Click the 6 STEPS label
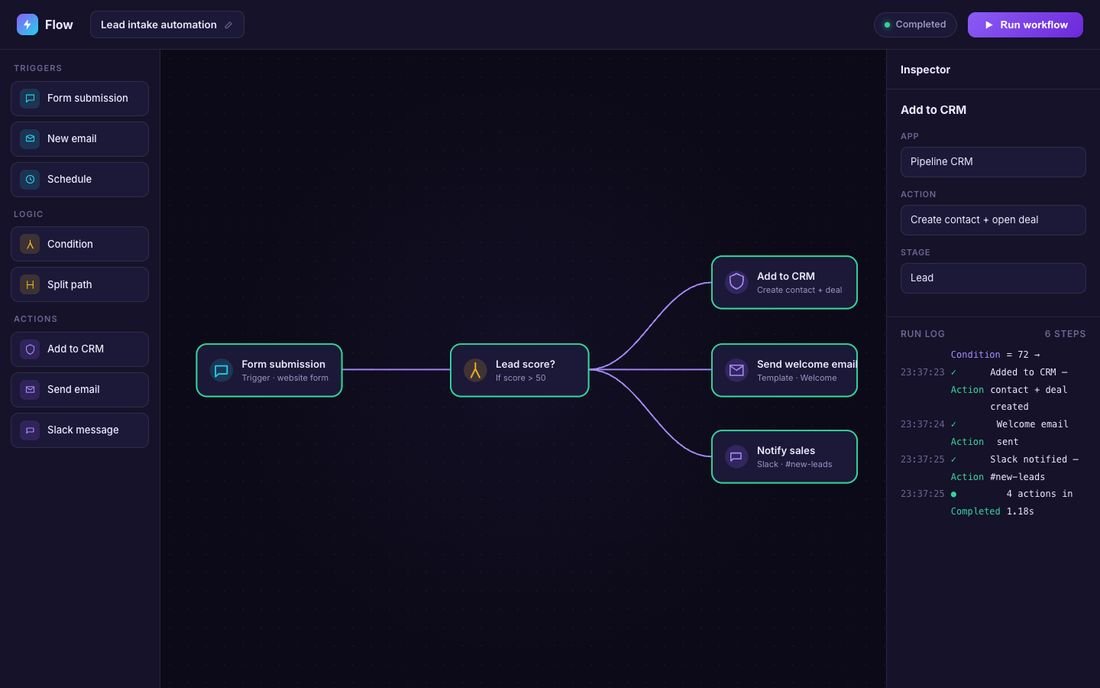The width and height of the screenshot is (1100, 688). point(1065,334)
